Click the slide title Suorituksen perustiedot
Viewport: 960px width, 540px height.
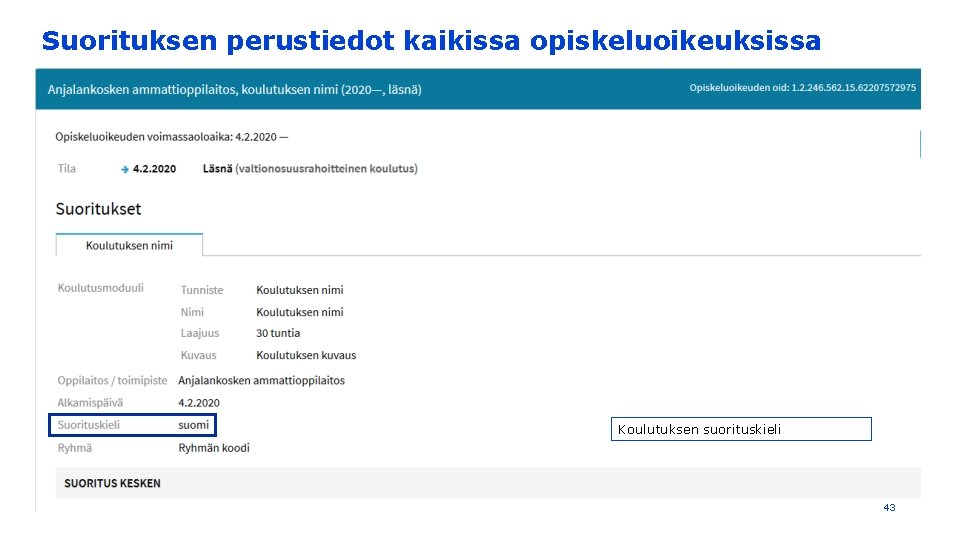click(431, 41)
